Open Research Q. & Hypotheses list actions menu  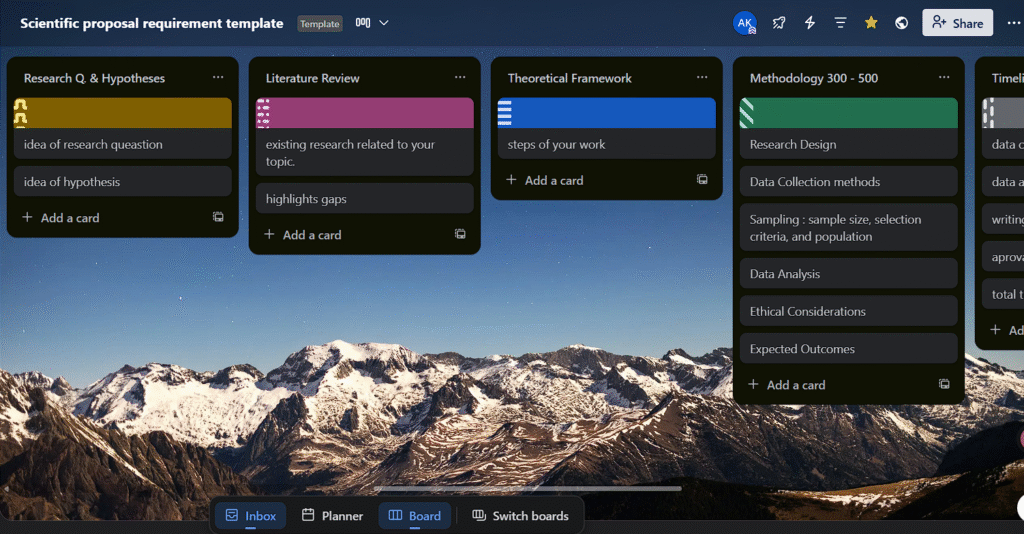218,78
